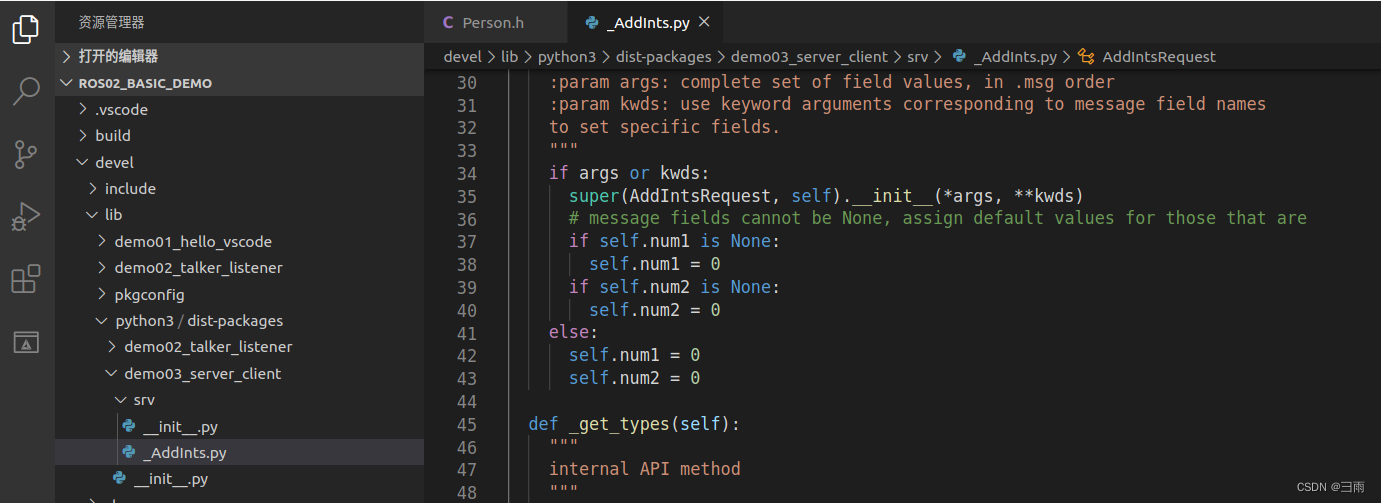The width and height of the screenshot is (1381, 503).
Task: Click 'to set specific fields.' line
Action: point(664,127)
